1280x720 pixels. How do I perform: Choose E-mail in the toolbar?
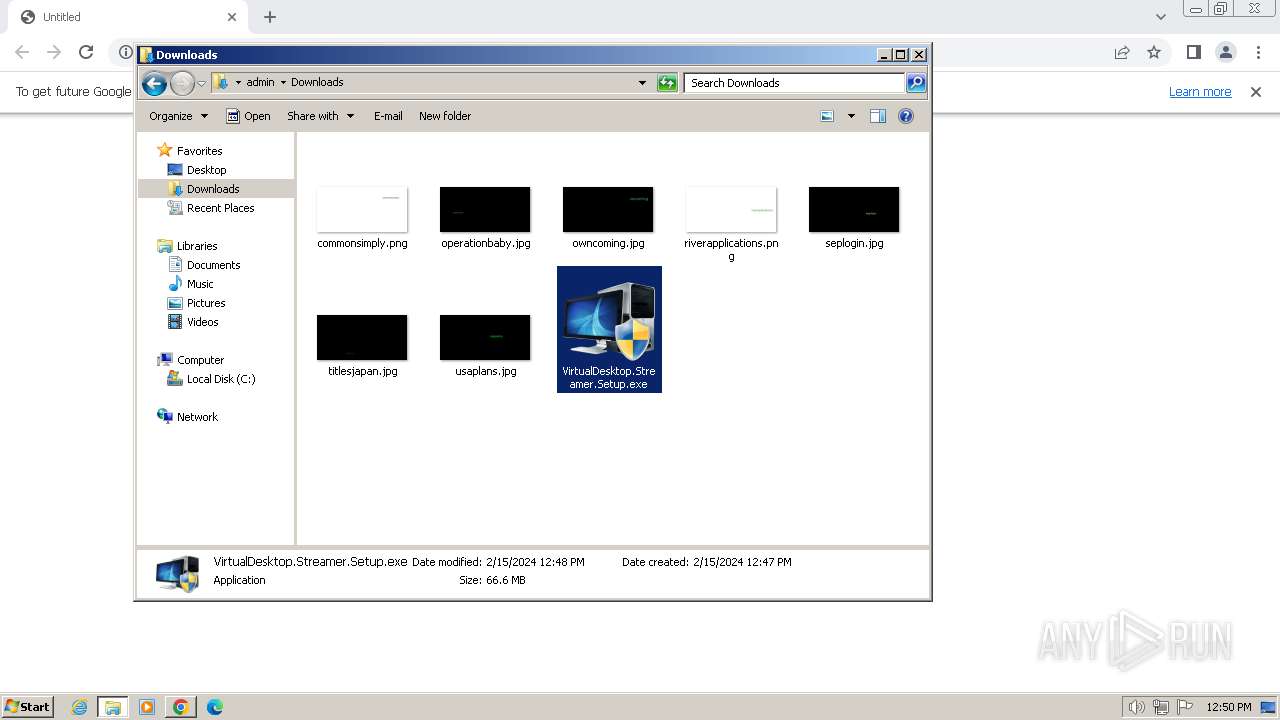click(388, 116)
